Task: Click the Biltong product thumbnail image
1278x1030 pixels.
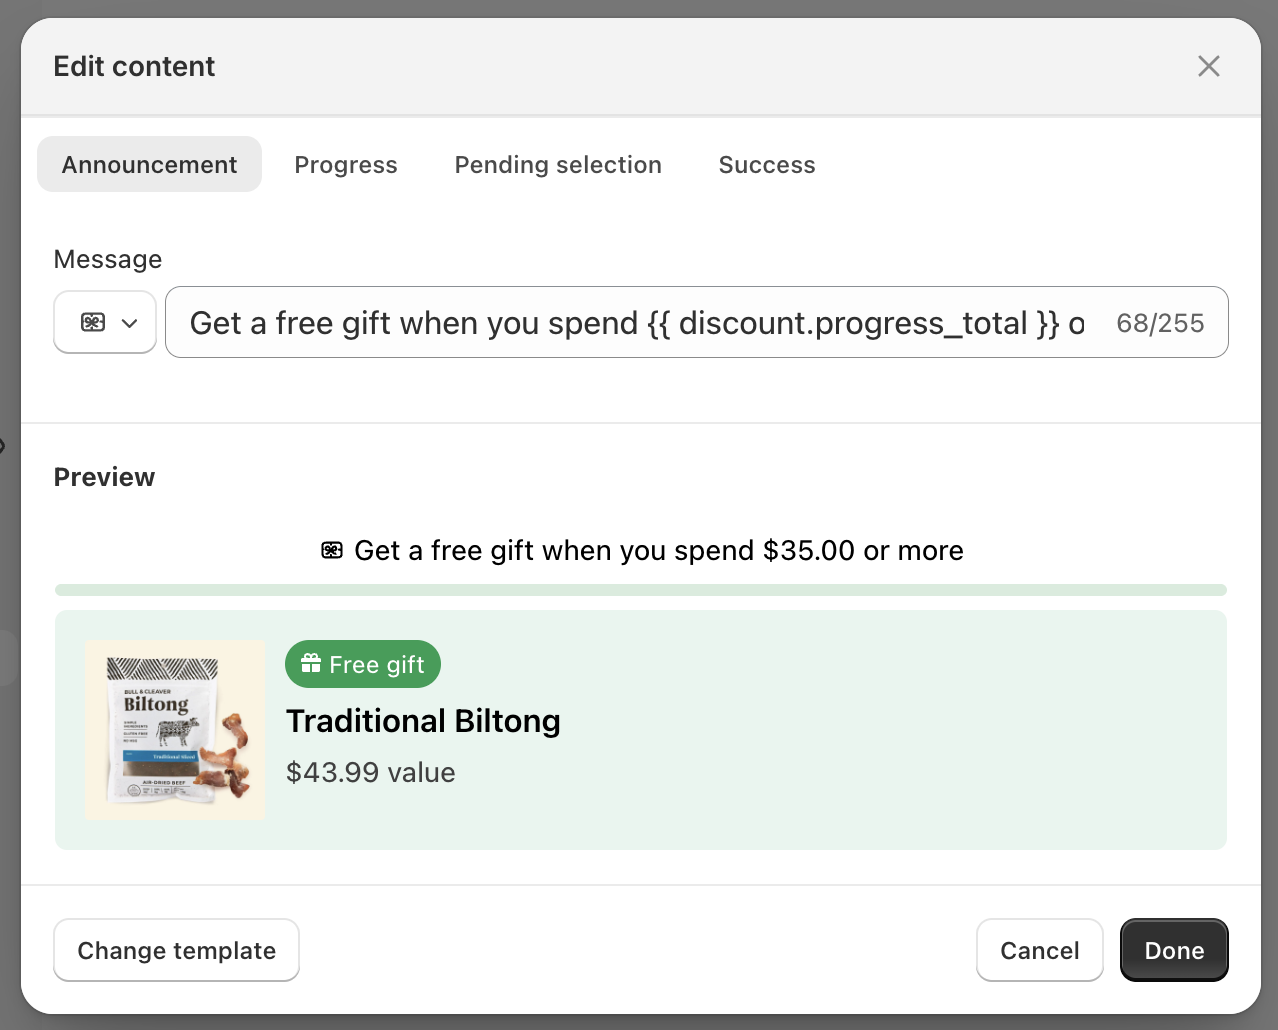Action: (x=176, y=730)
